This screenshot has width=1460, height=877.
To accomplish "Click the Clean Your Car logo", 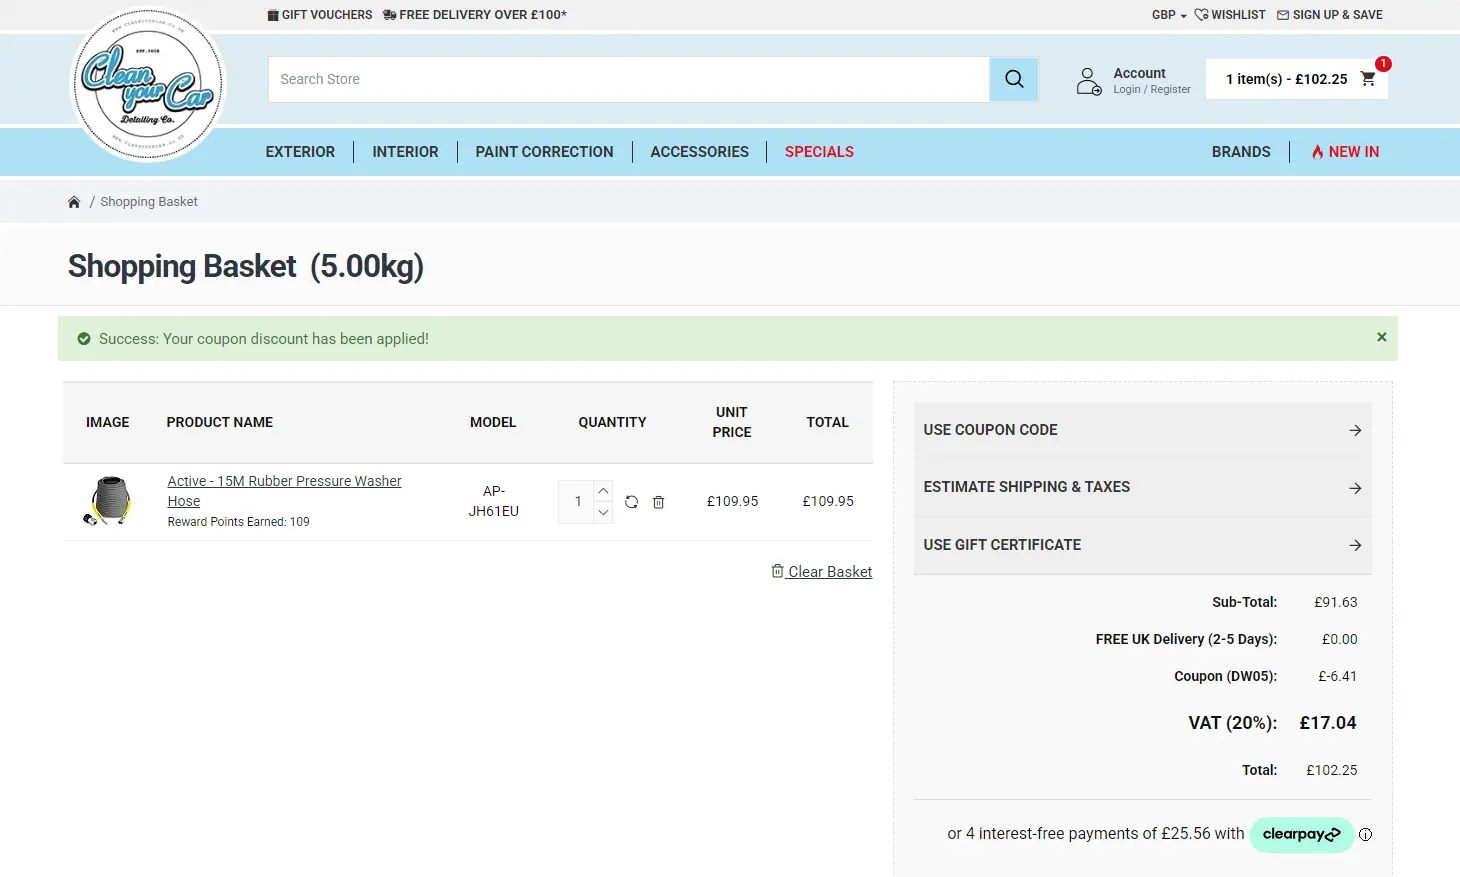I will pyautogui.click(x=148, y=85).
